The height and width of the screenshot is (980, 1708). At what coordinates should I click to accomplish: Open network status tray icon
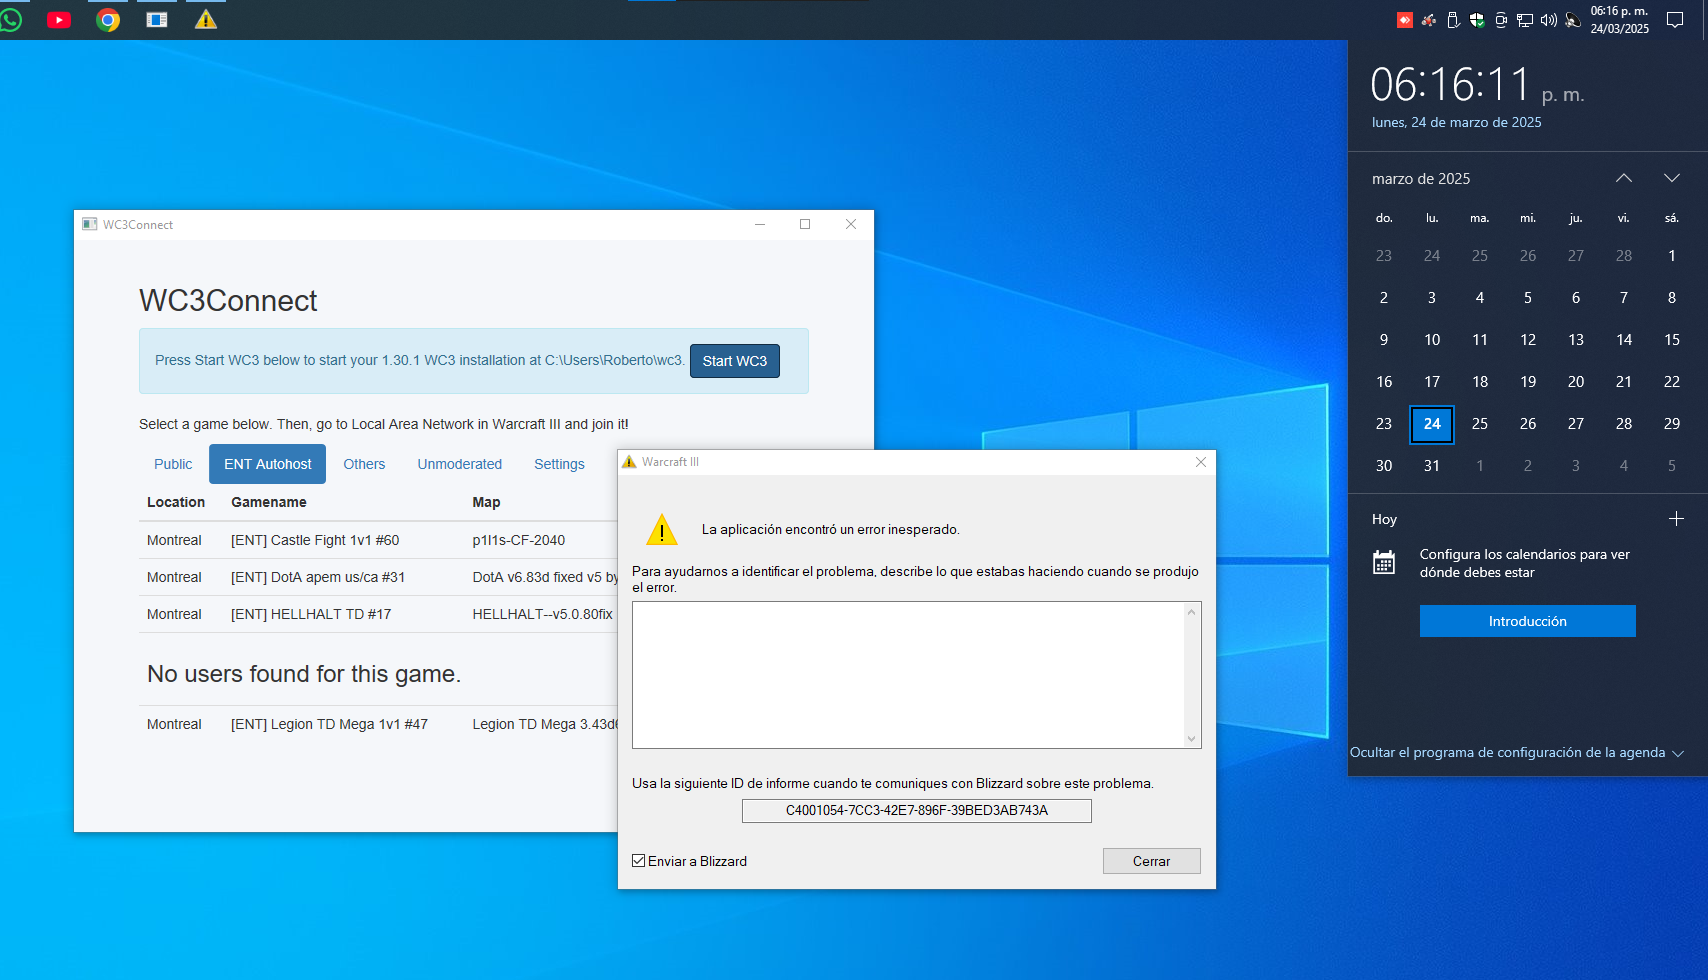point(1525,20)
